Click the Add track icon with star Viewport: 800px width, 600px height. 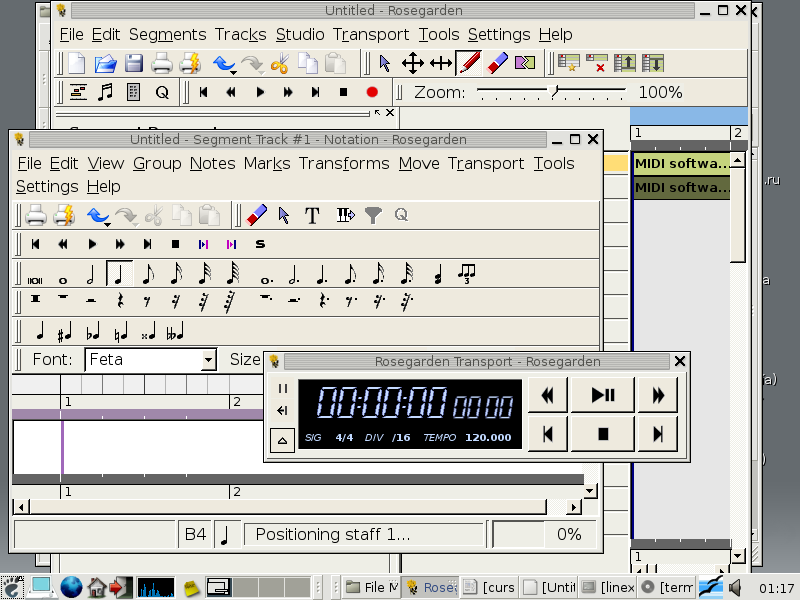[568, 63]
